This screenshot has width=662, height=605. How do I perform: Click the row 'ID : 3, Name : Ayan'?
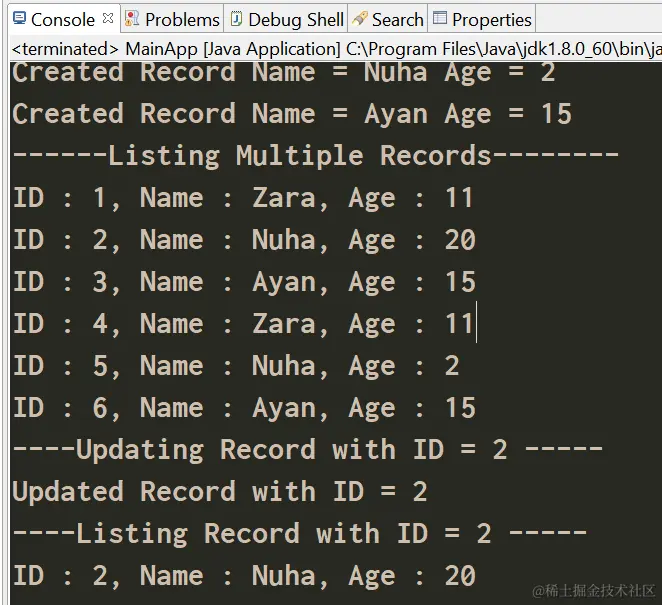pos(244,282)
